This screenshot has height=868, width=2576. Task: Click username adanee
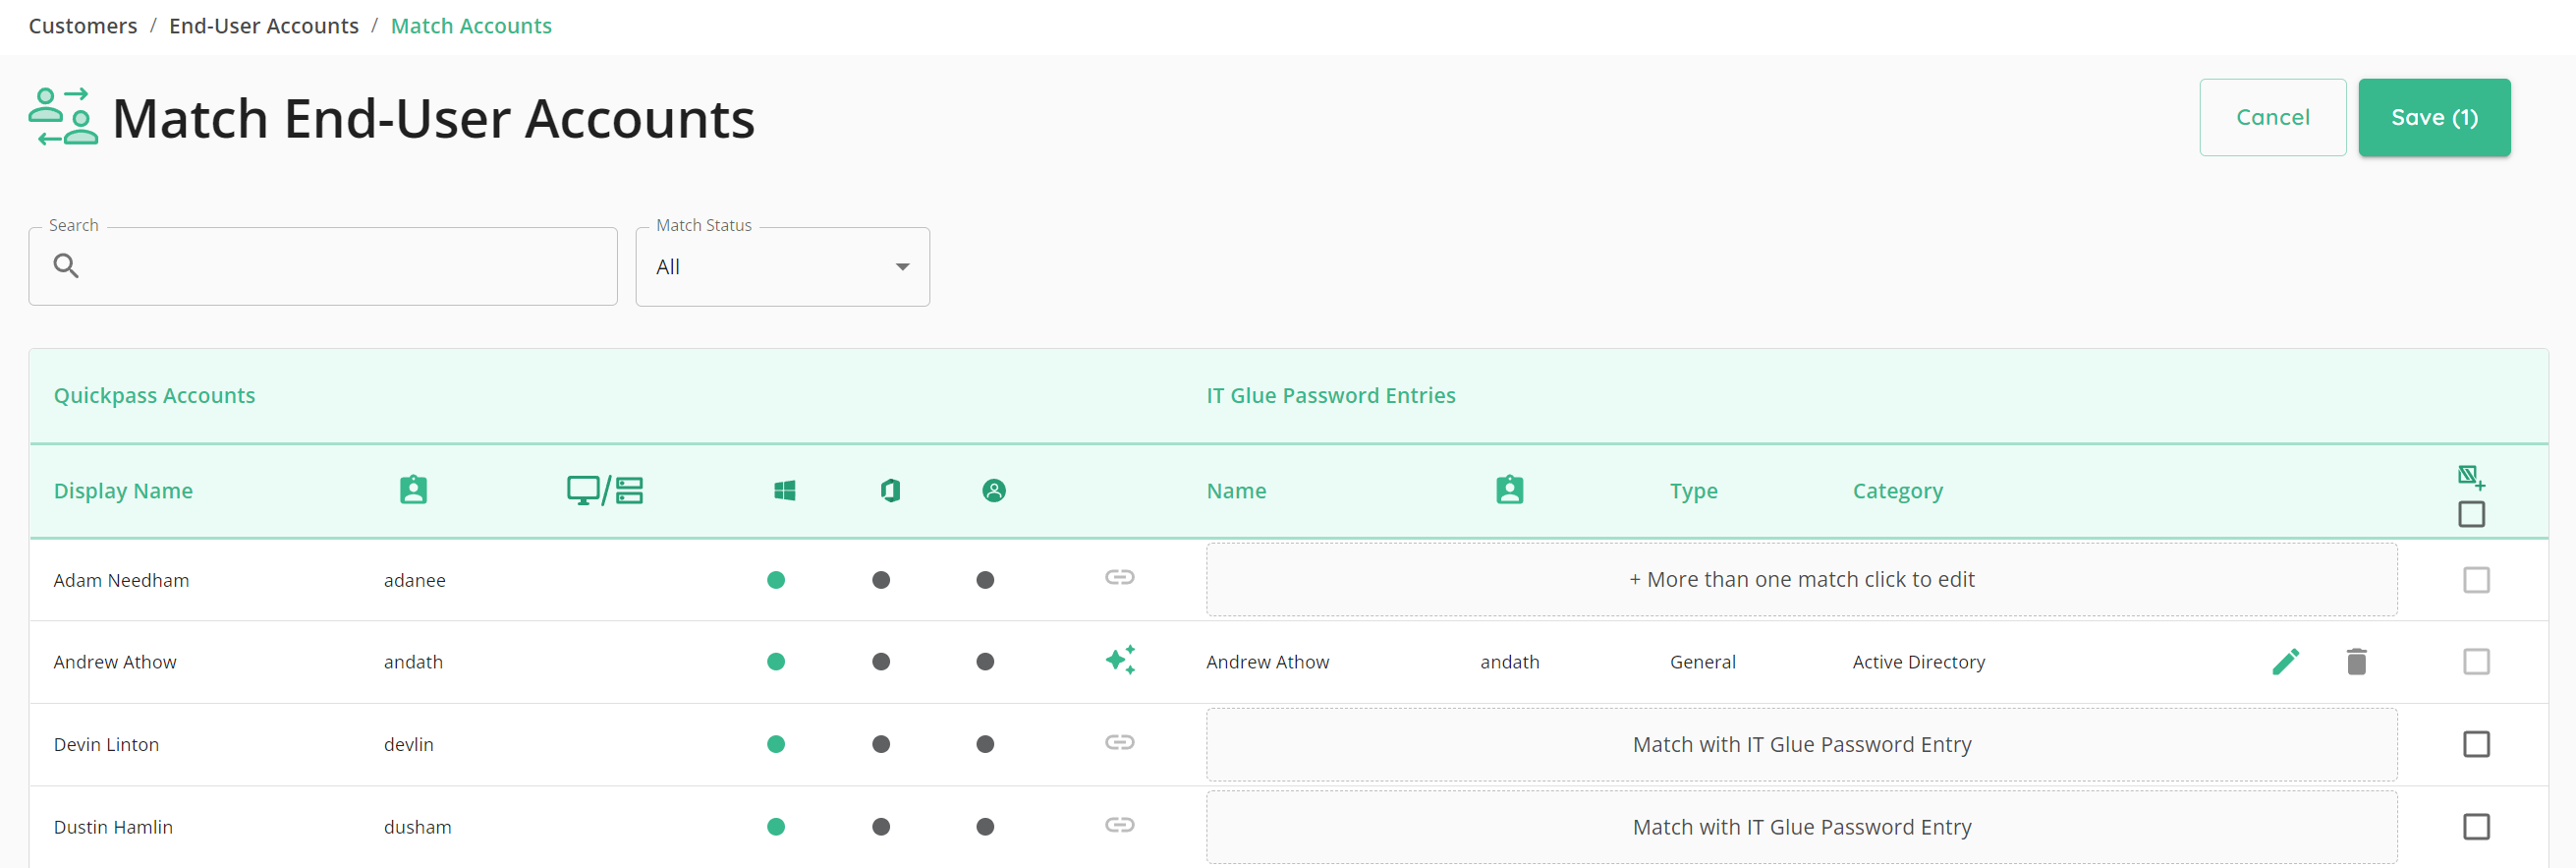tap(414, 581)
